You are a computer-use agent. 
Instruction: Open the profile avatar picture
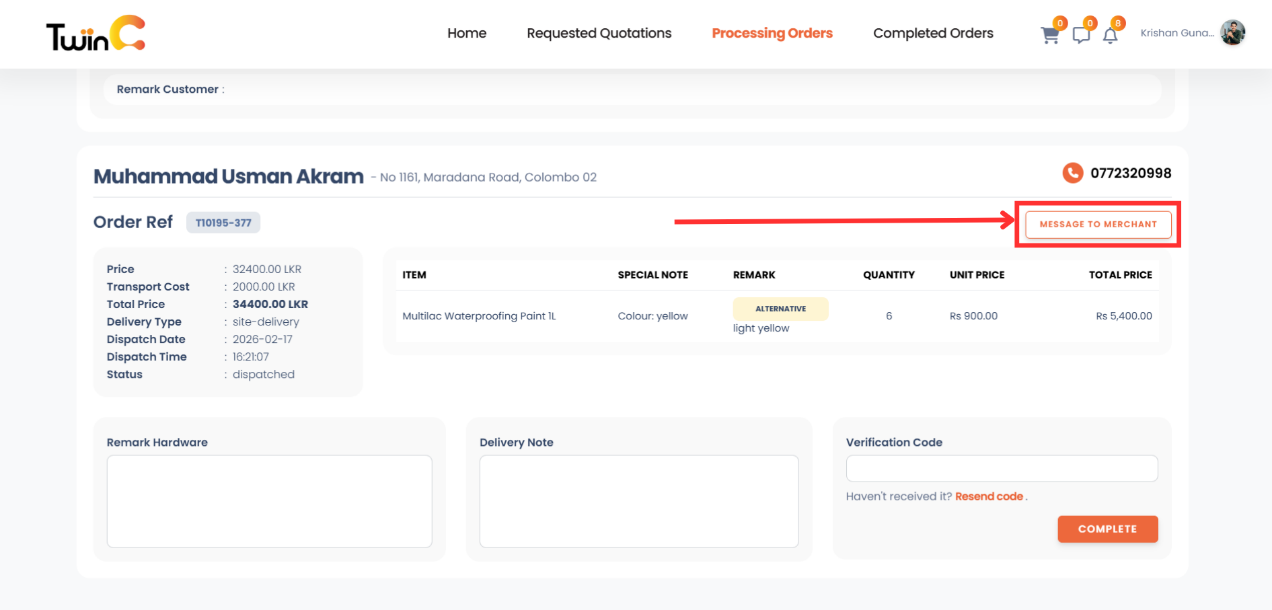click(1232, 32)
